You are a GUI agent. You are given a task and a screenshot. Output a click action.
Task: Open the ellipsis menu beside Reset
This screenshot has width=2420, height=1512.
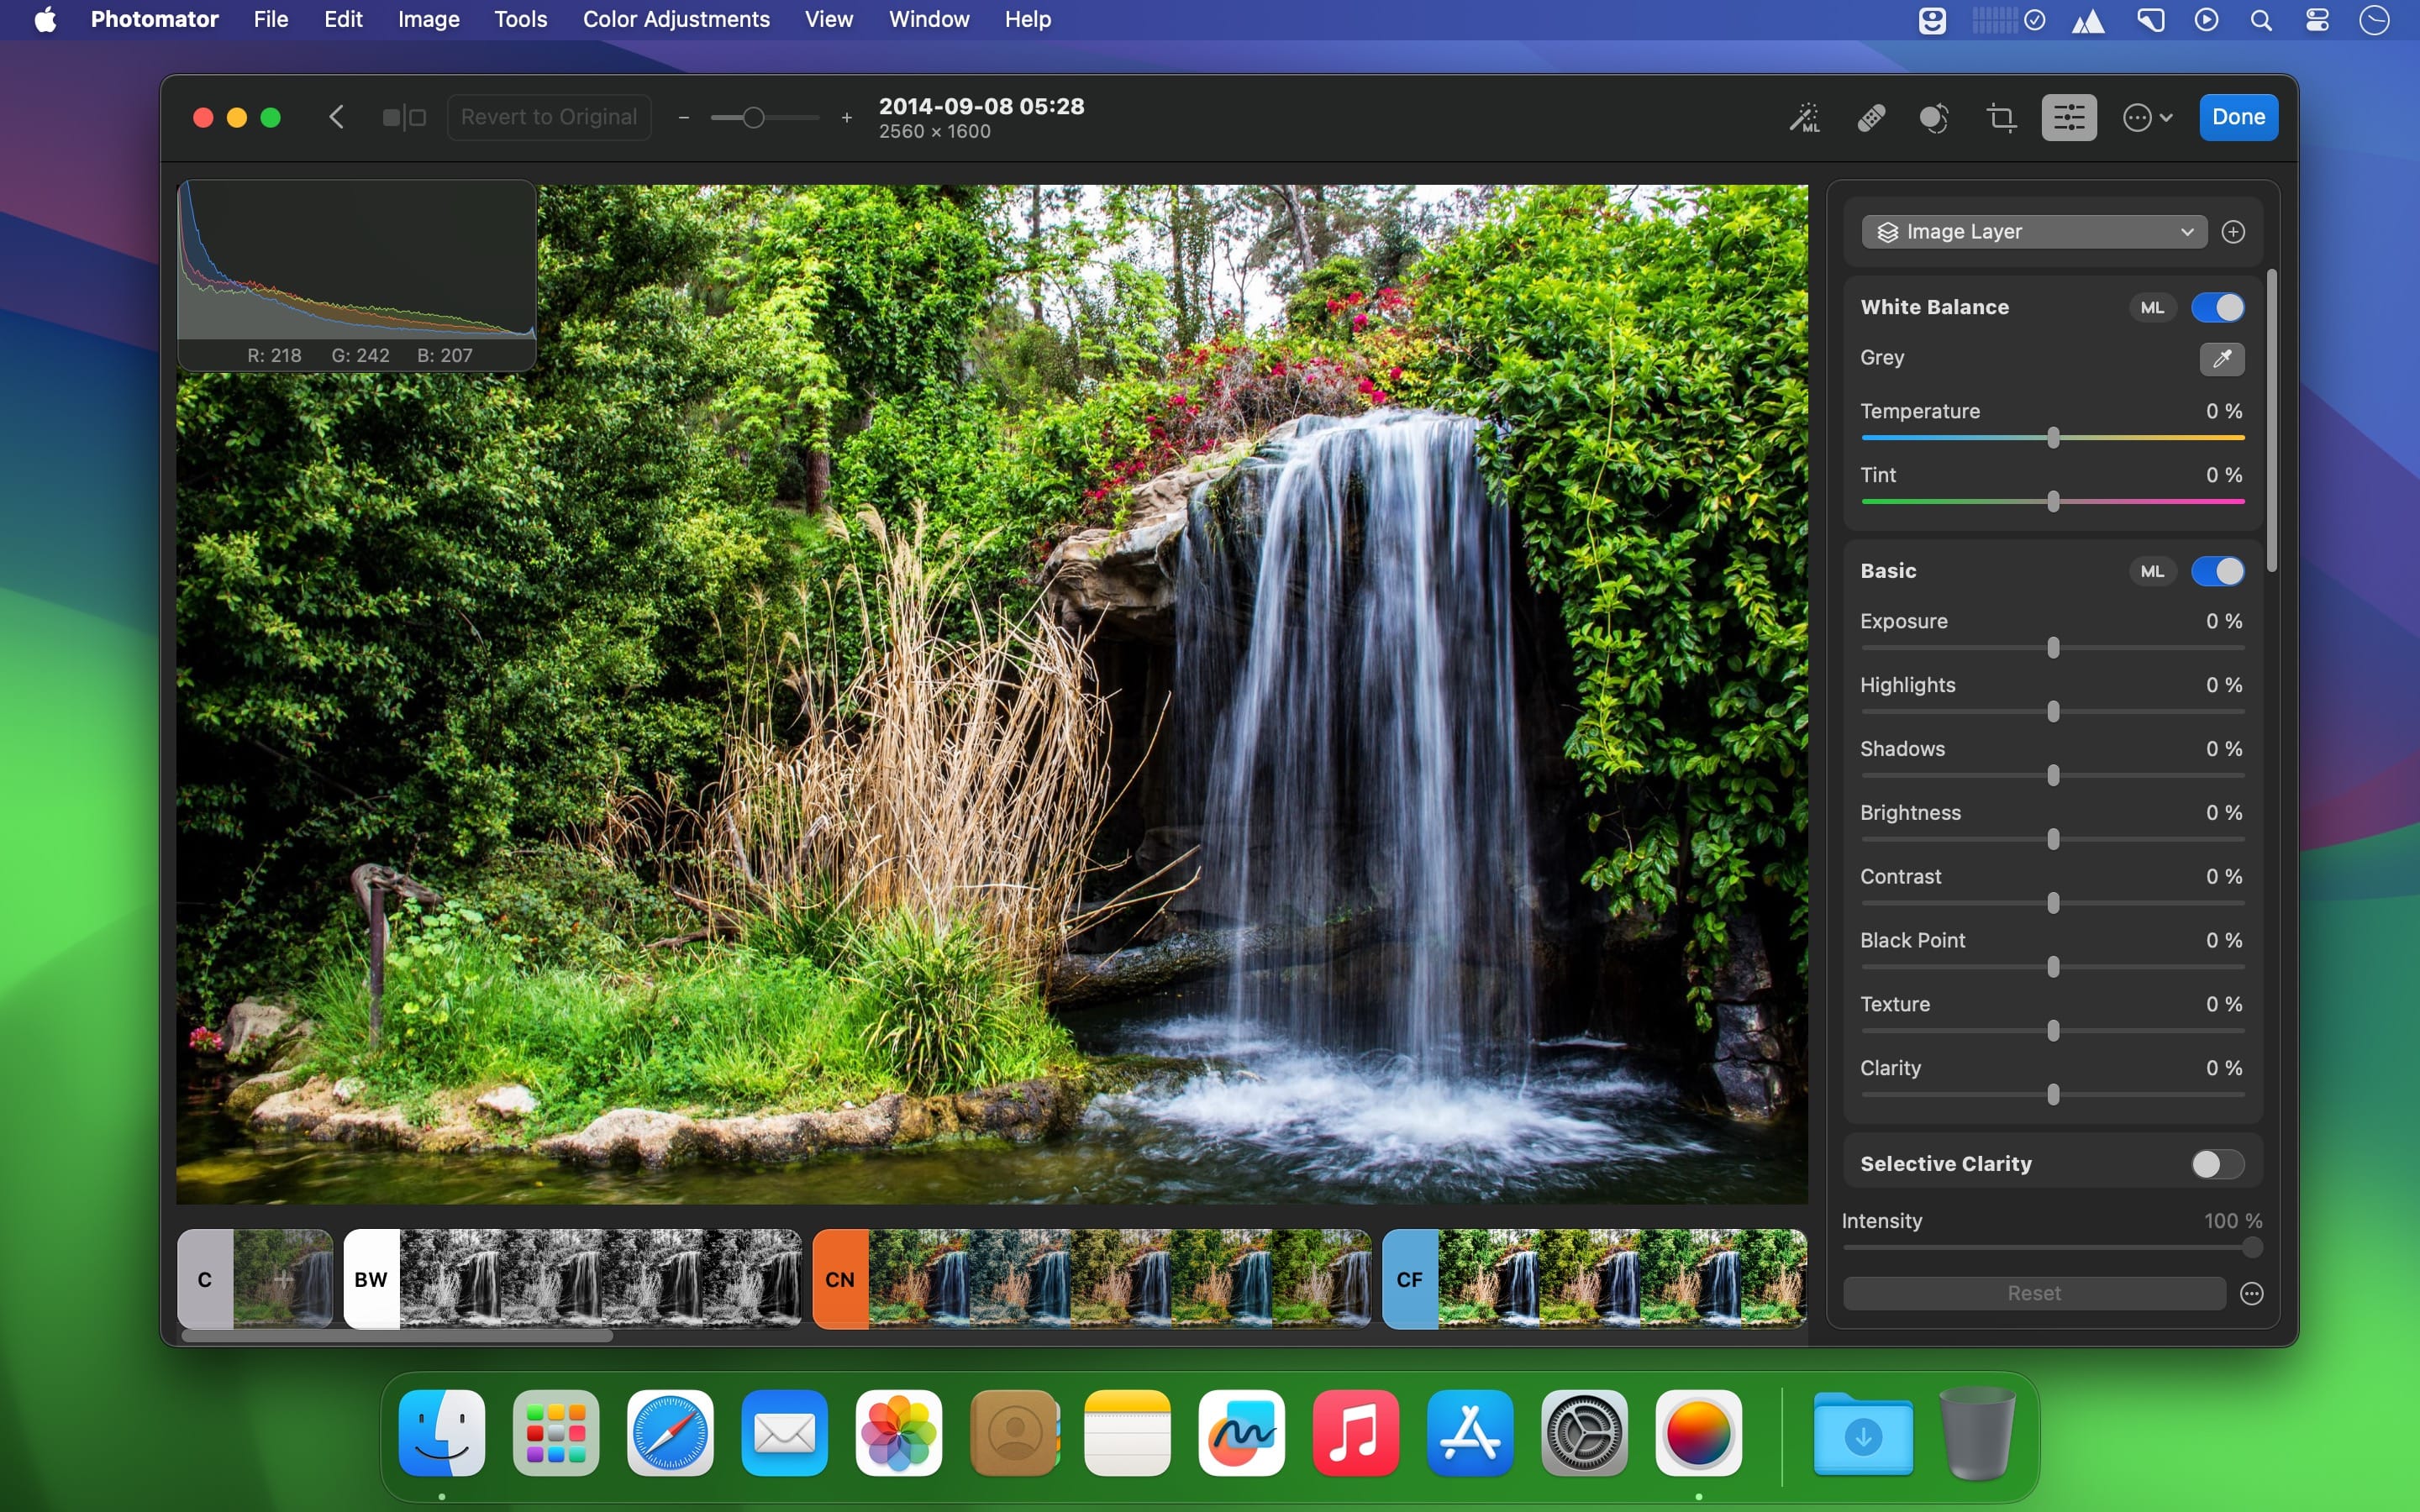pos(2251,1294)
